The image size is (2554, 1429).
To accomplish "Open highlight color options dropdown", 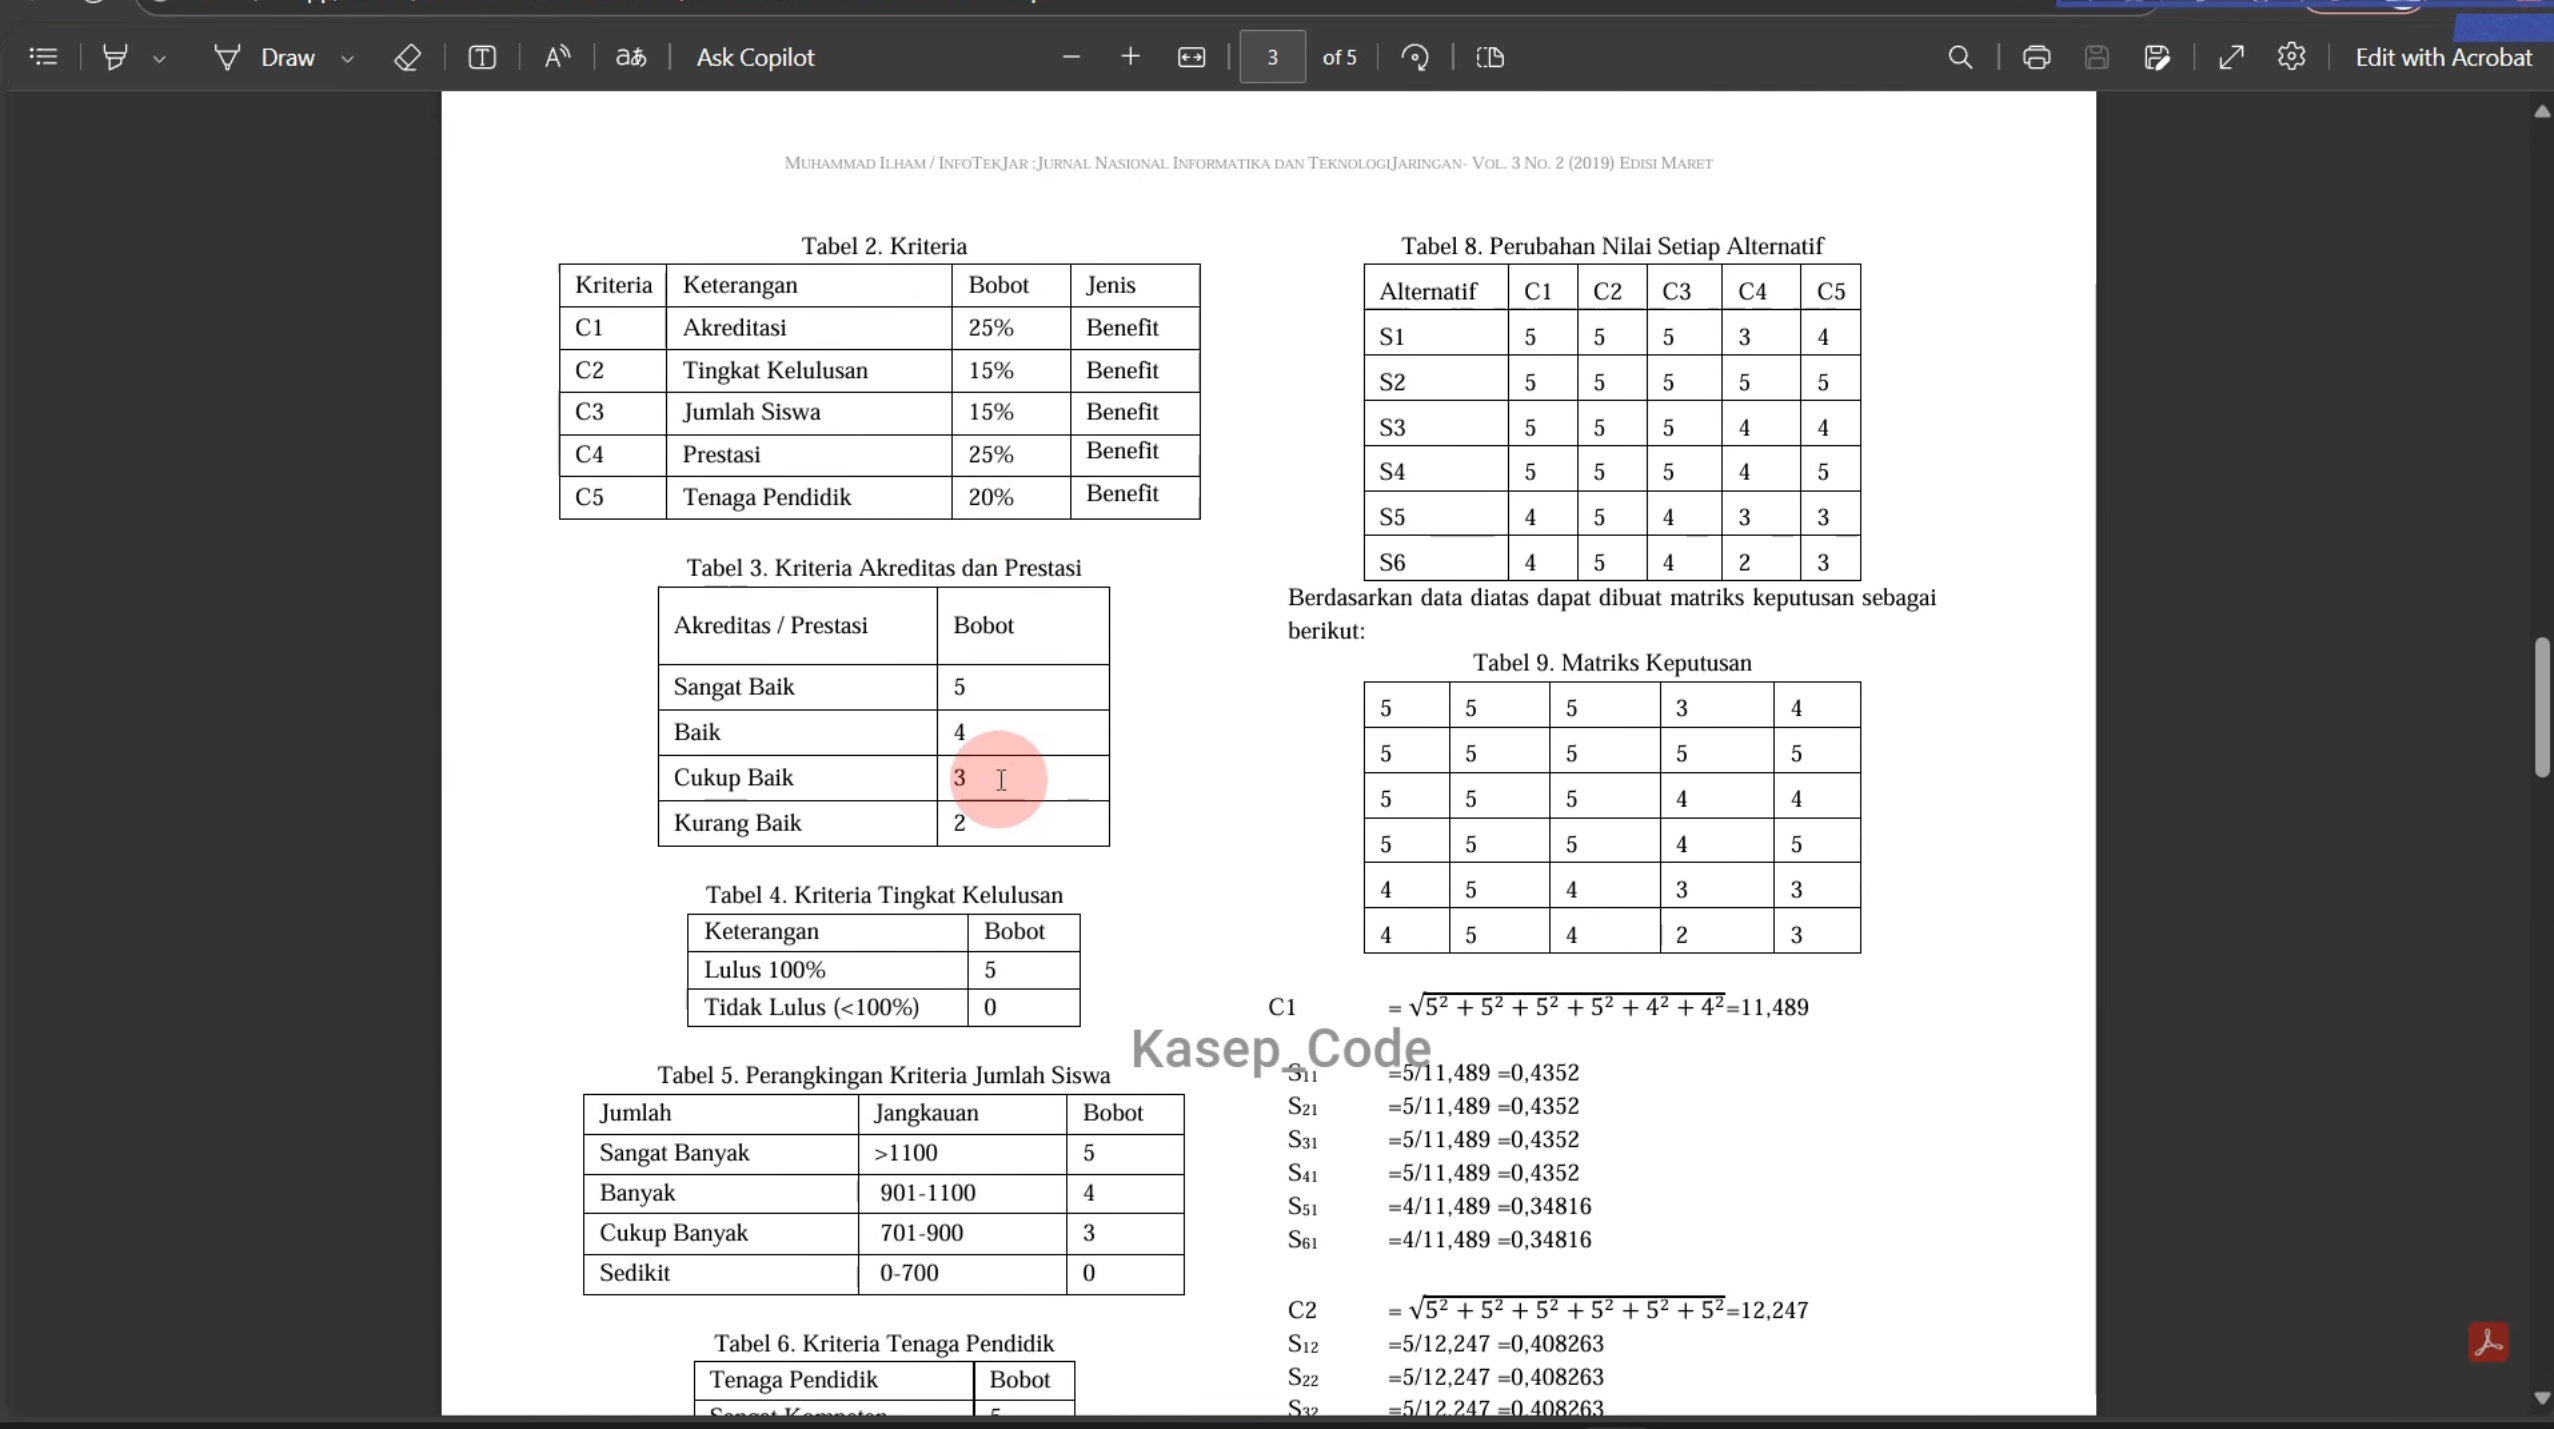I will 159,59.
